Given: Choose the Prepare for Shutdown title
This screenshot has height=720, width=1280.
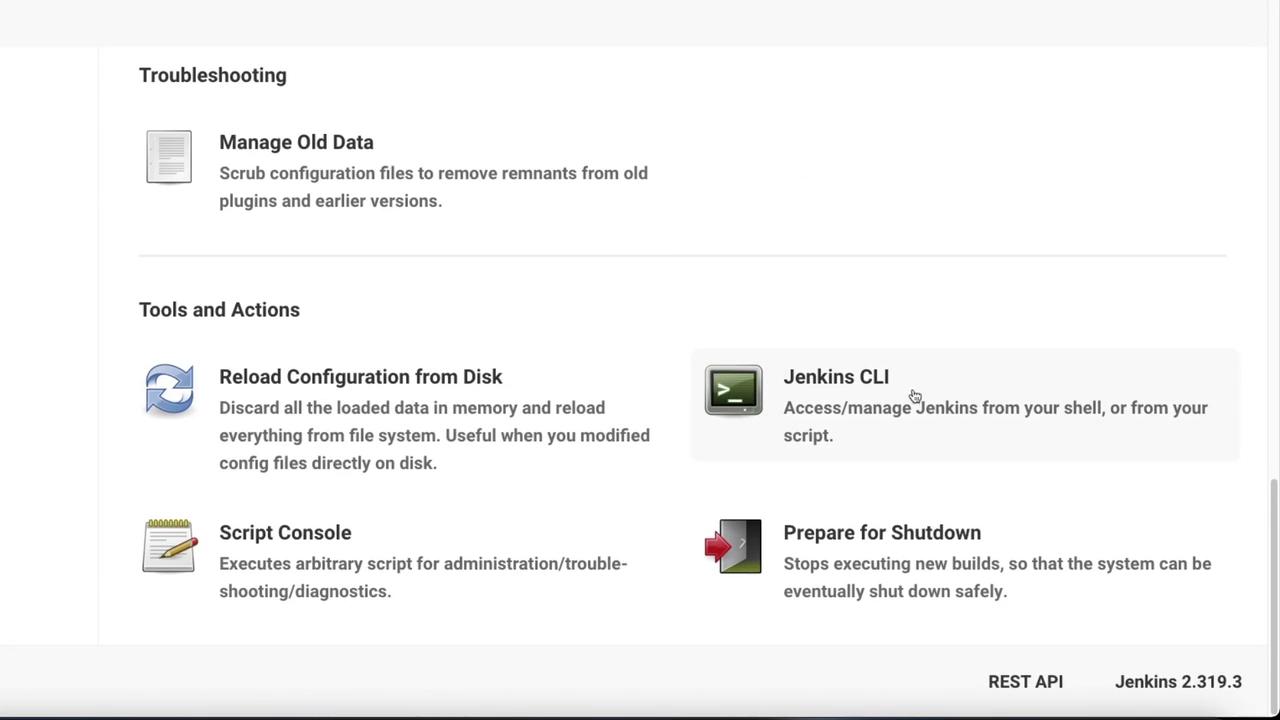Looking at the screenshot, I should coord(881,533).
